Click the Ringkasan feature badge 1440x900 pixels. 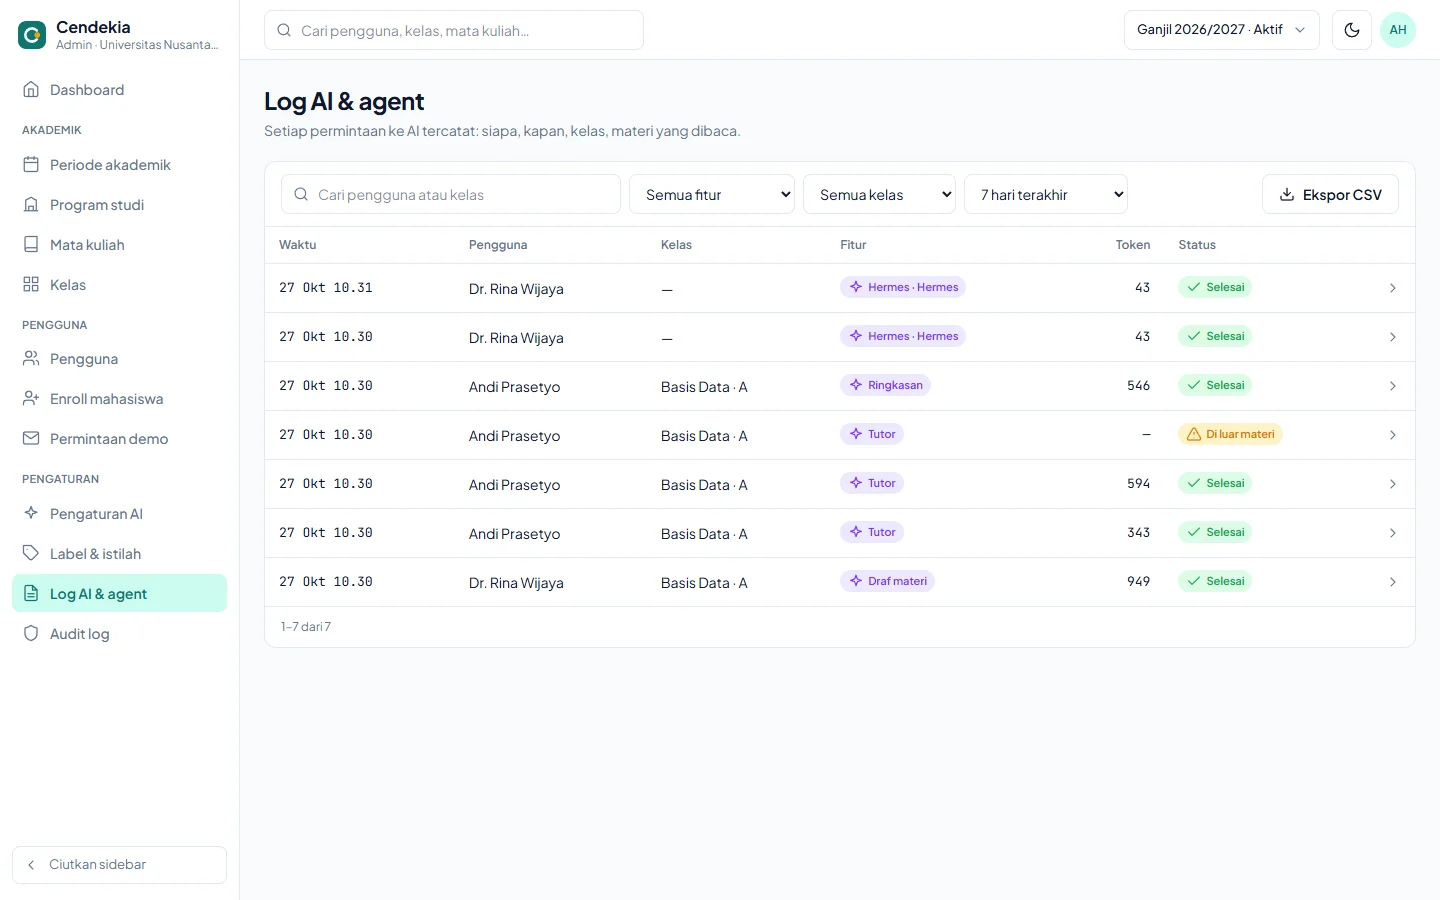pyautogui.click(x=885, y=385)
